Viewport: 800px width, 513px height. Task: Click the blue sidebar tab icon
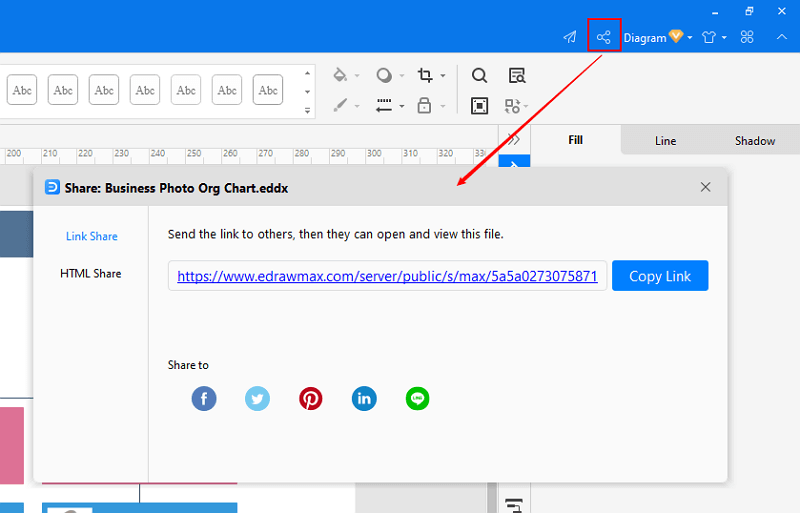514,161
